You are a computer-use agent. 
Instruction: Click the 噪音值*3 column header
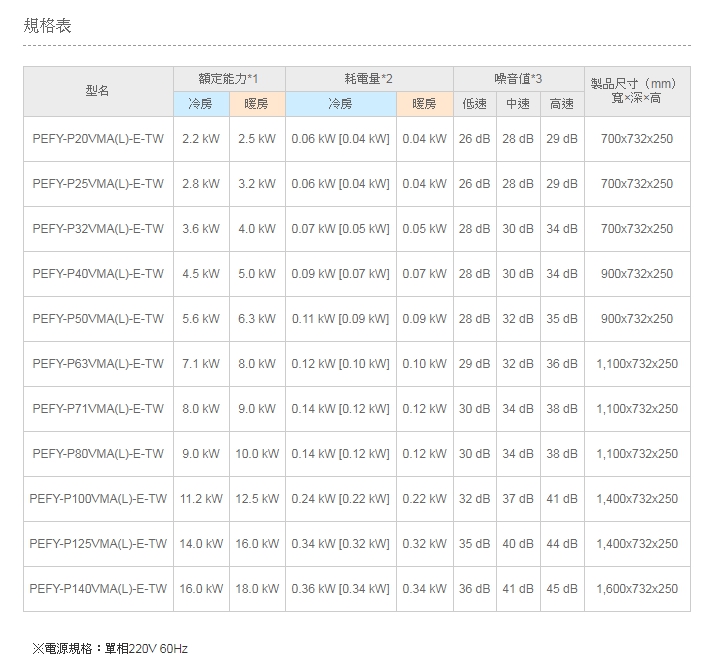click(x=518, y=78)
